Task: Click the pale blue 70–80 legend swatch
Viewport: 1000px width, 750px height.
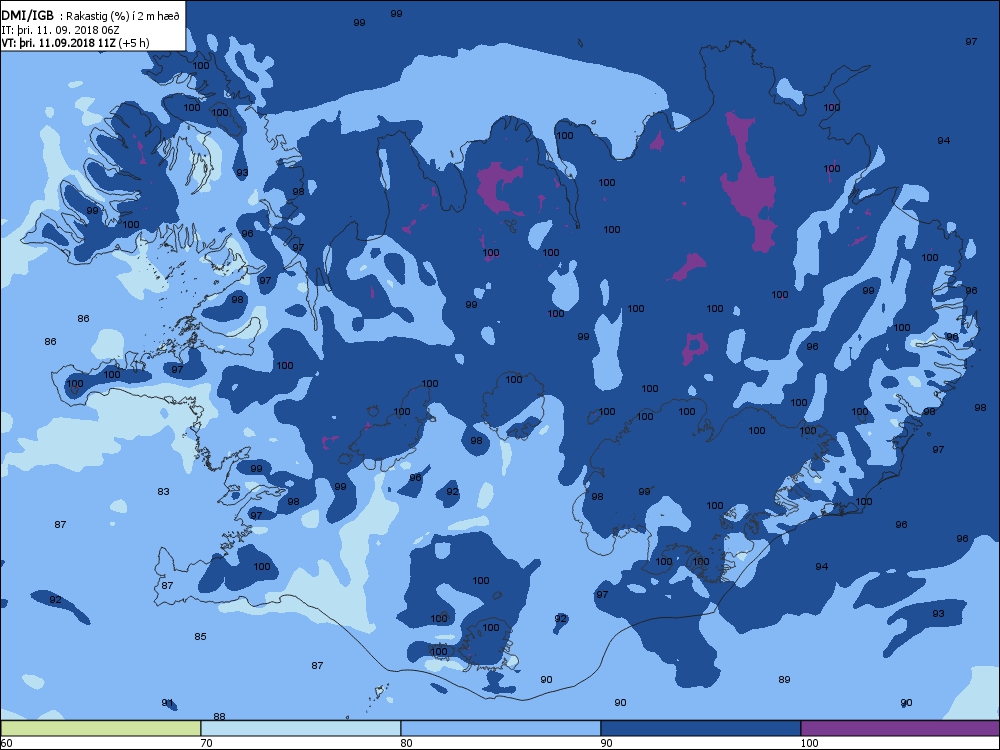Action: (x=300, y=728)
